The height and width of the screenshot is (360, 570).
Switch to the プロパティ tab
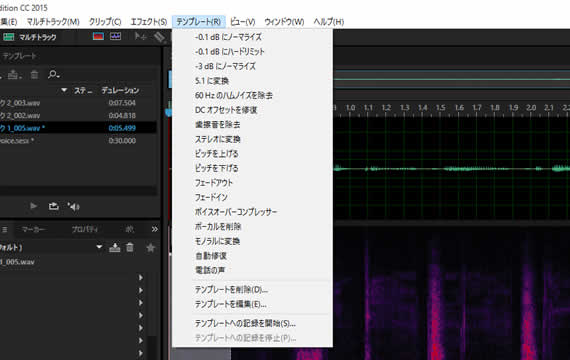point(85,229)
